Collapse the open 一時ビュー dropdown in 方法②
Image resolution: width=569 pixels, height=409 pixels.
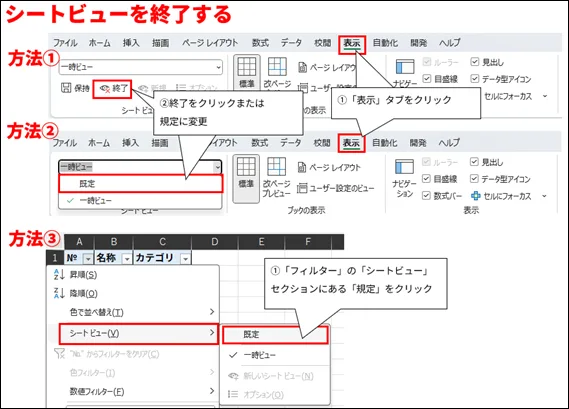[217, 167]
